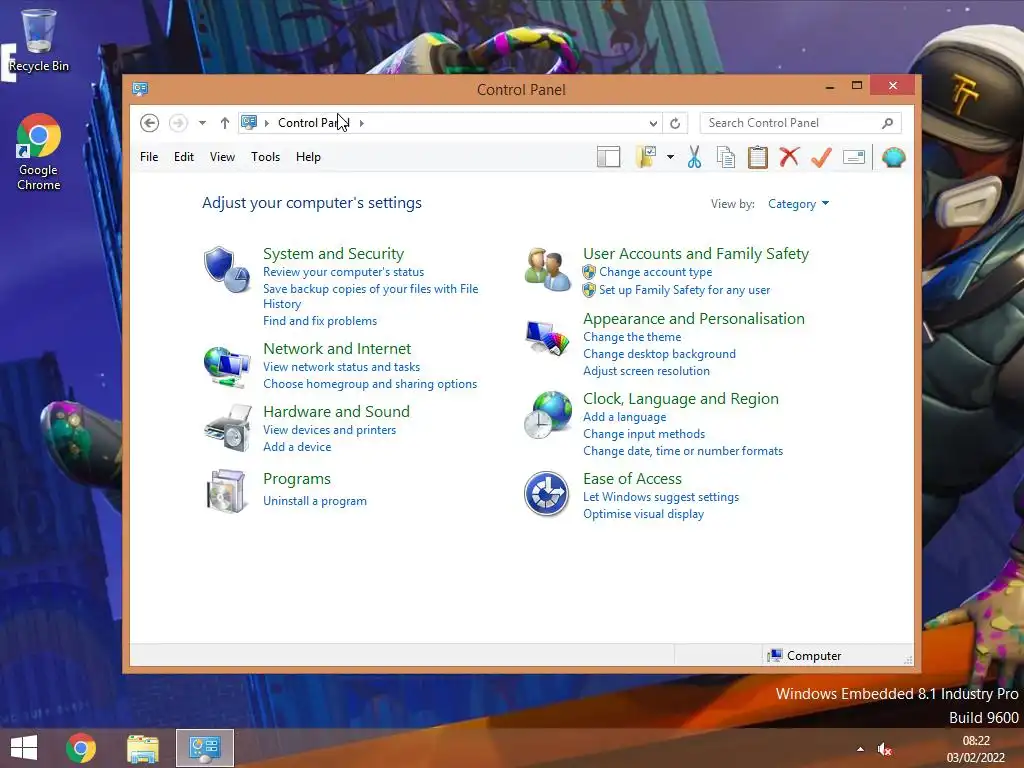Open the View menu
1024x768 pixels.
point(222,157)
